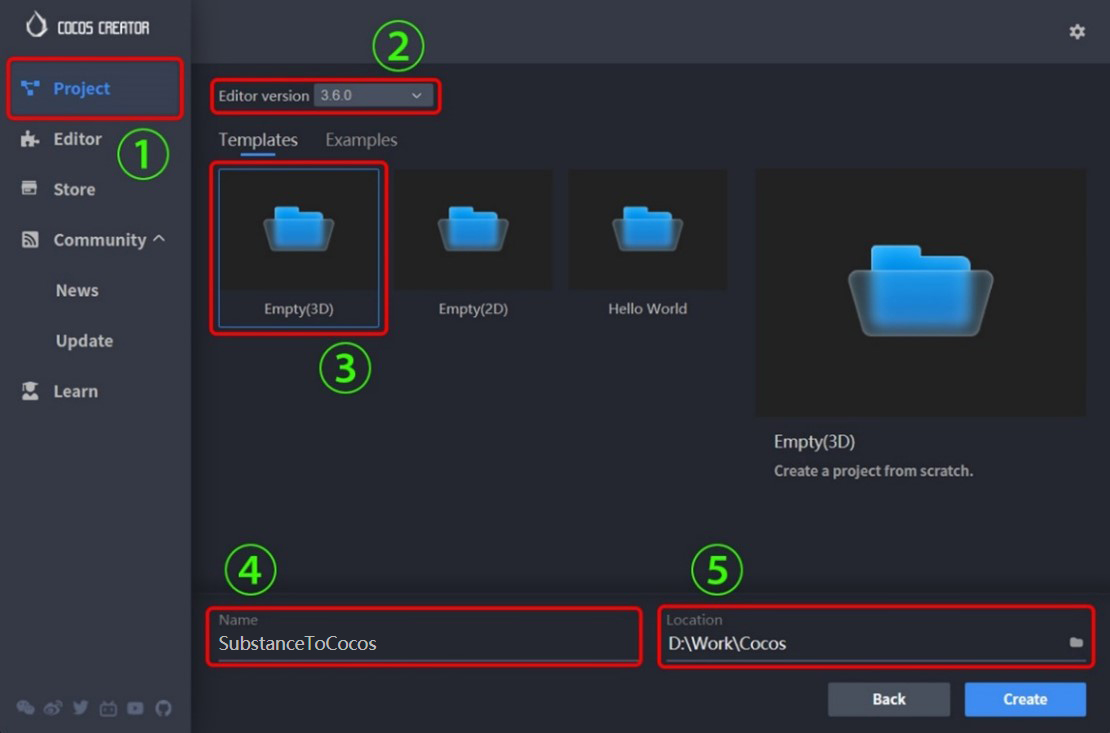
Task: Open the Twitter bird icon
Action: (x=81, y=708)
